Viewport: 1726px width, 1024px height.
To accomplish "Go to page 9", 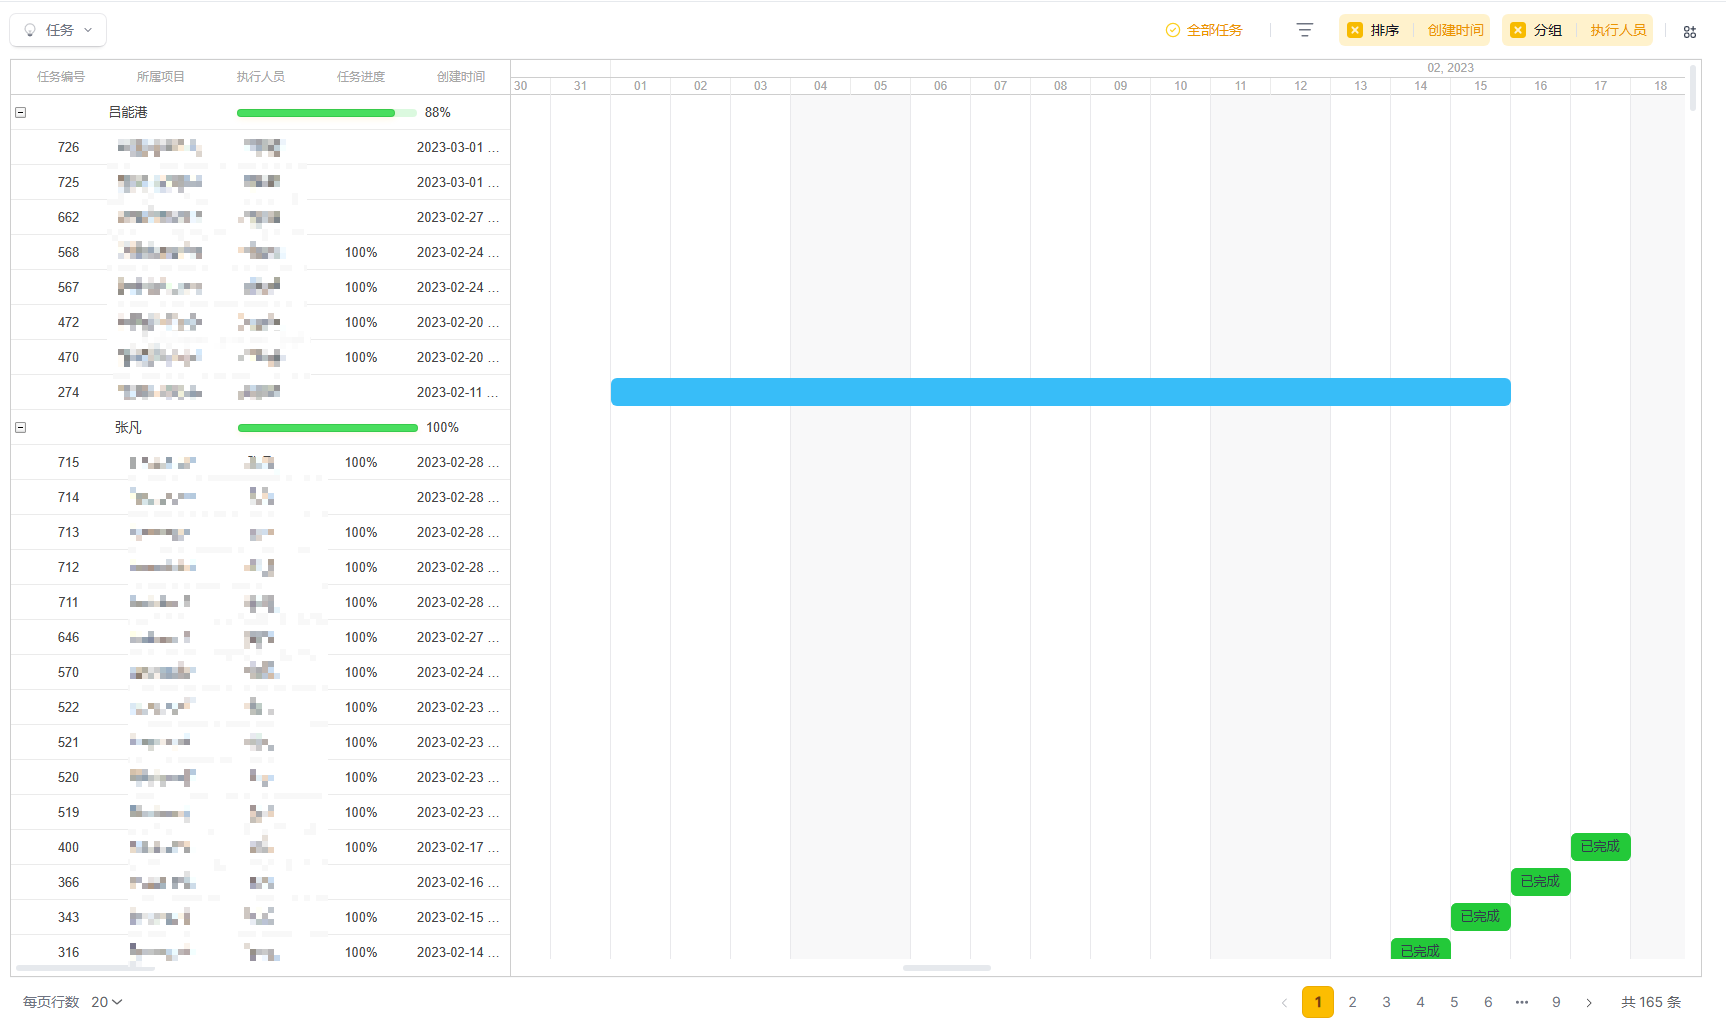I will (1556, 1002).
